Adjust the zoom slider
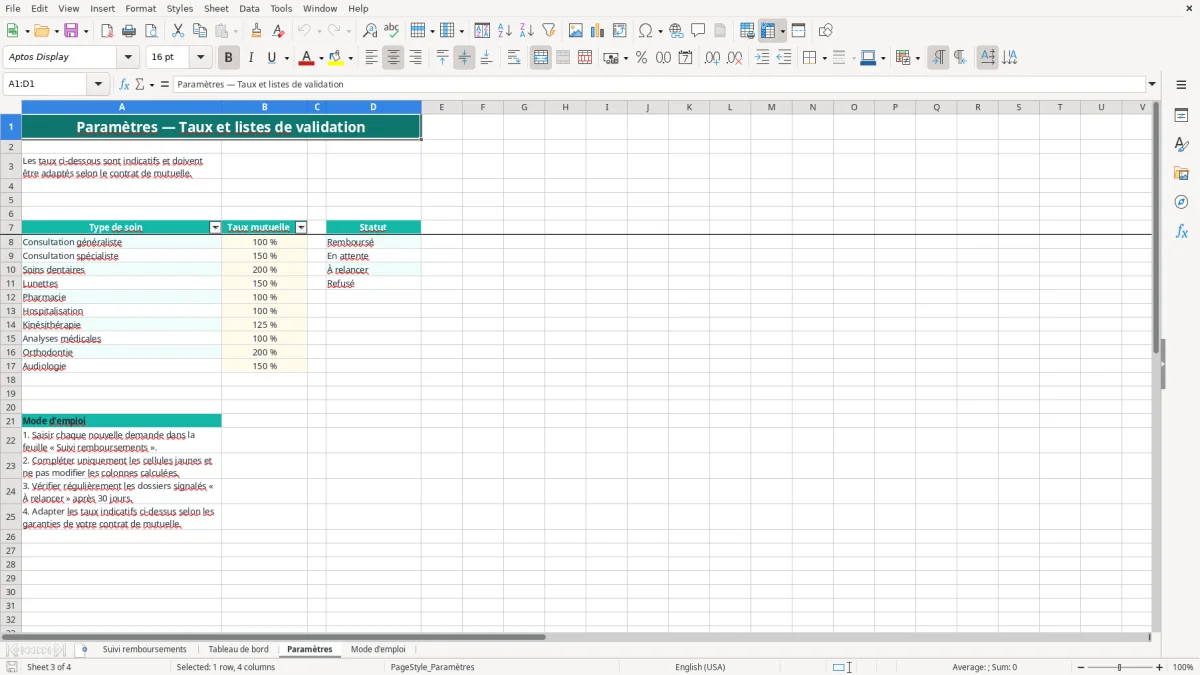Image resolution: width=1200 pixels, height=675 pixels. click(1120, 667)
